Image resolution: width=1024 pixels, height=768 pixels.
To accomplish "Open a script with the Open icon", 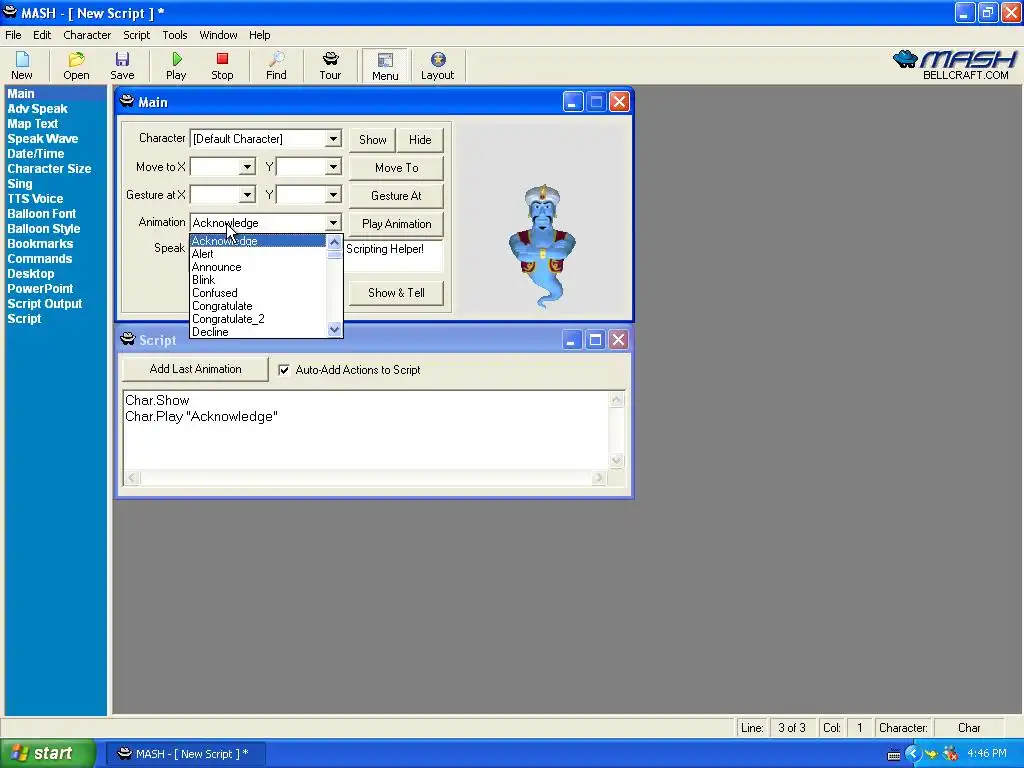I will coord(76,66).
